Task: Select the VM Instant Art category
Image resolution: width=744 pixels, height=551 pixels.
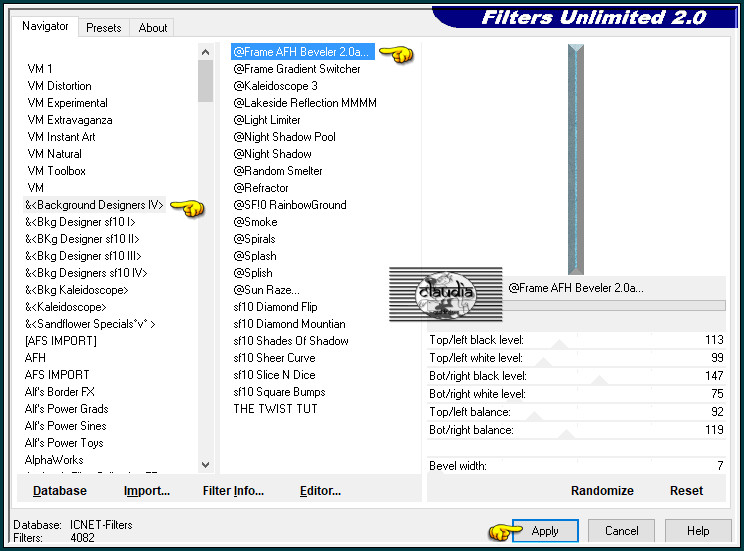Action: 61,137
